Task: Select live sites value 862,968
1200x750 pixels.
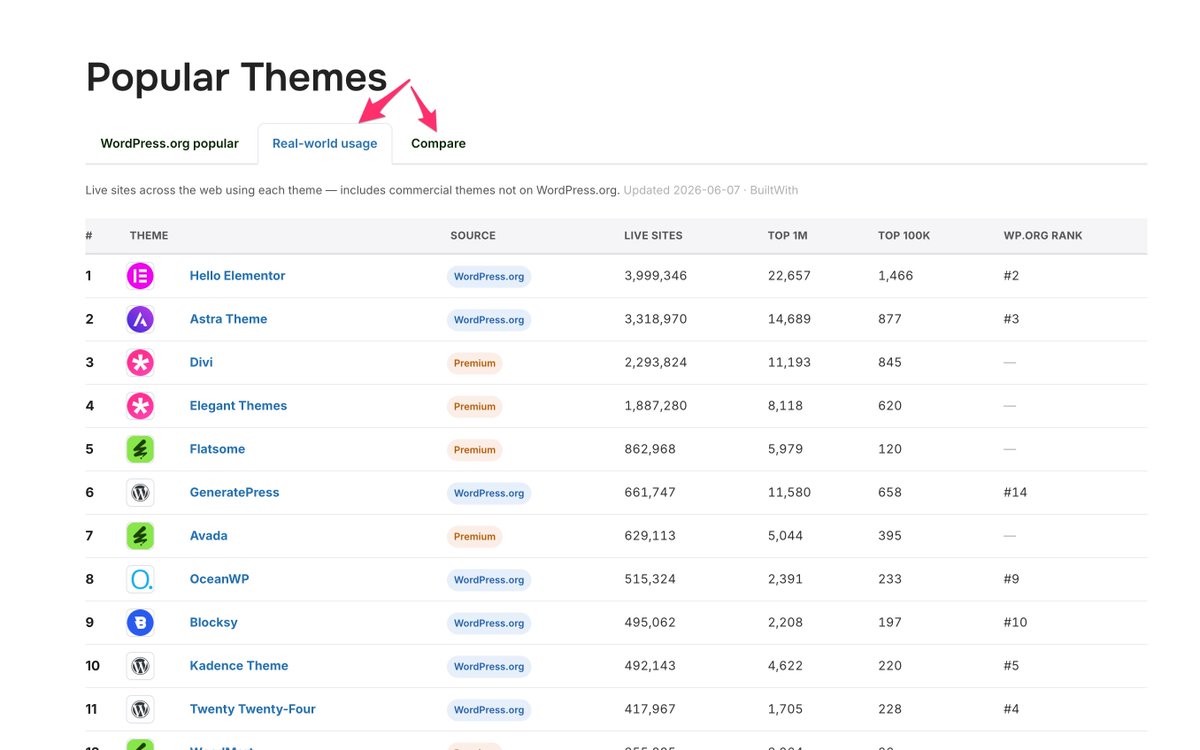Action: click(x=650, y=449)
